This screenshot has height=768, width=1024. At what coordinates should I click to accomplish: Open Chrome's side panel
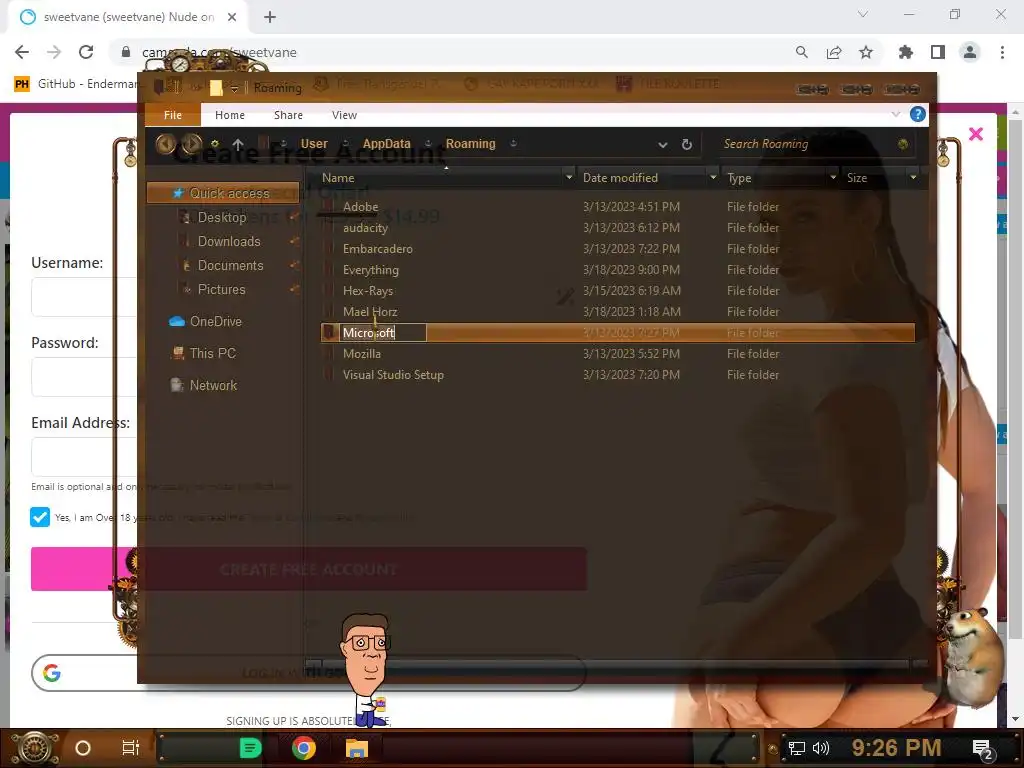click(938, 52)
